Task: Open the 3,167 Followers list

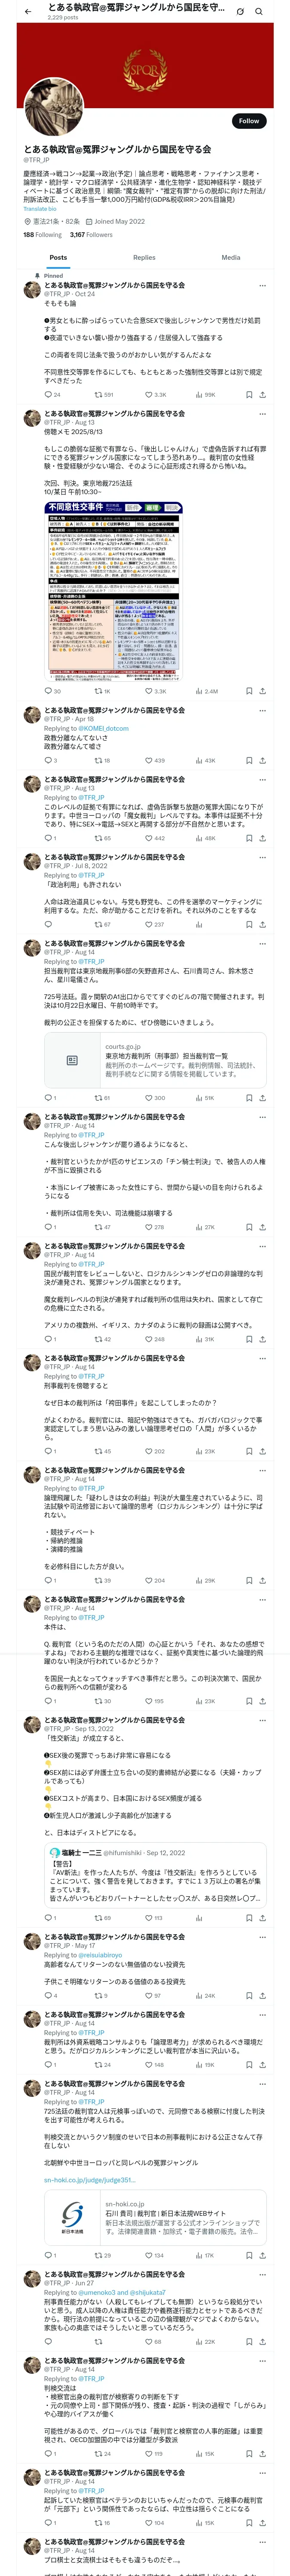Action: [91, 235]
